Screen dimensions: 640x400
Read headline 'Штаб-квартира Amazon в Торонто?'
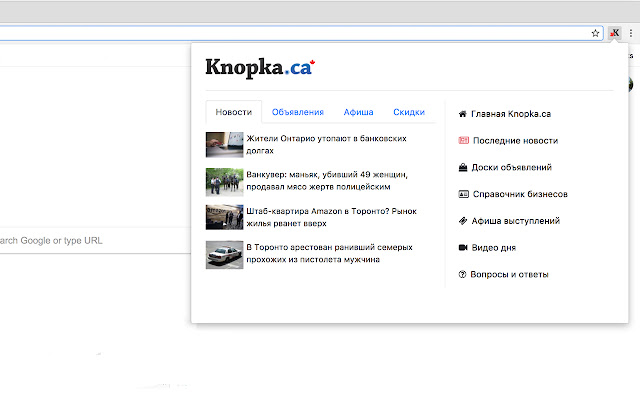point(318,211)
